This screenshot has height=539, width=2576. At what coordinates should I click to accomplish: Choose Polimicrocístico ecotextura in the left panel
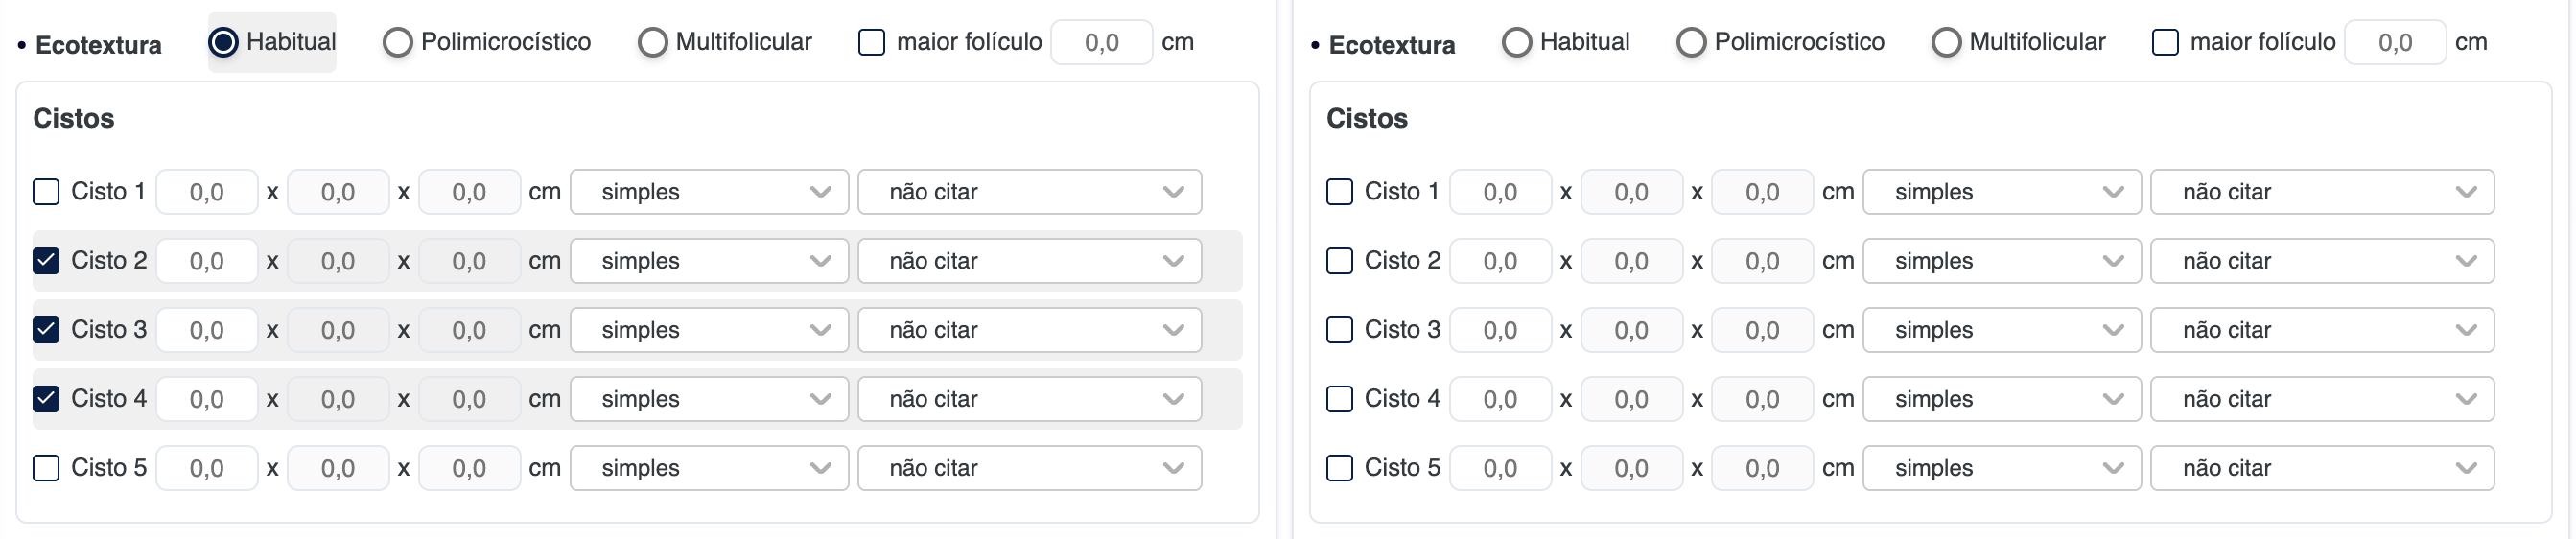pyautogui.click(x=397, y=42)
